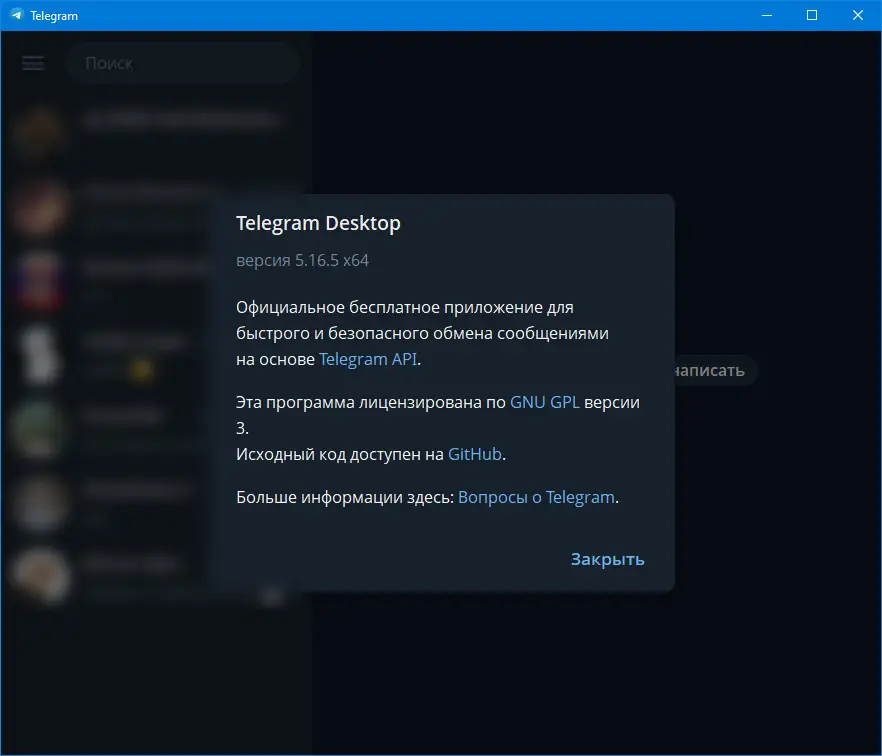Open the chat with red-blue avatar

(x=39, y=281)
